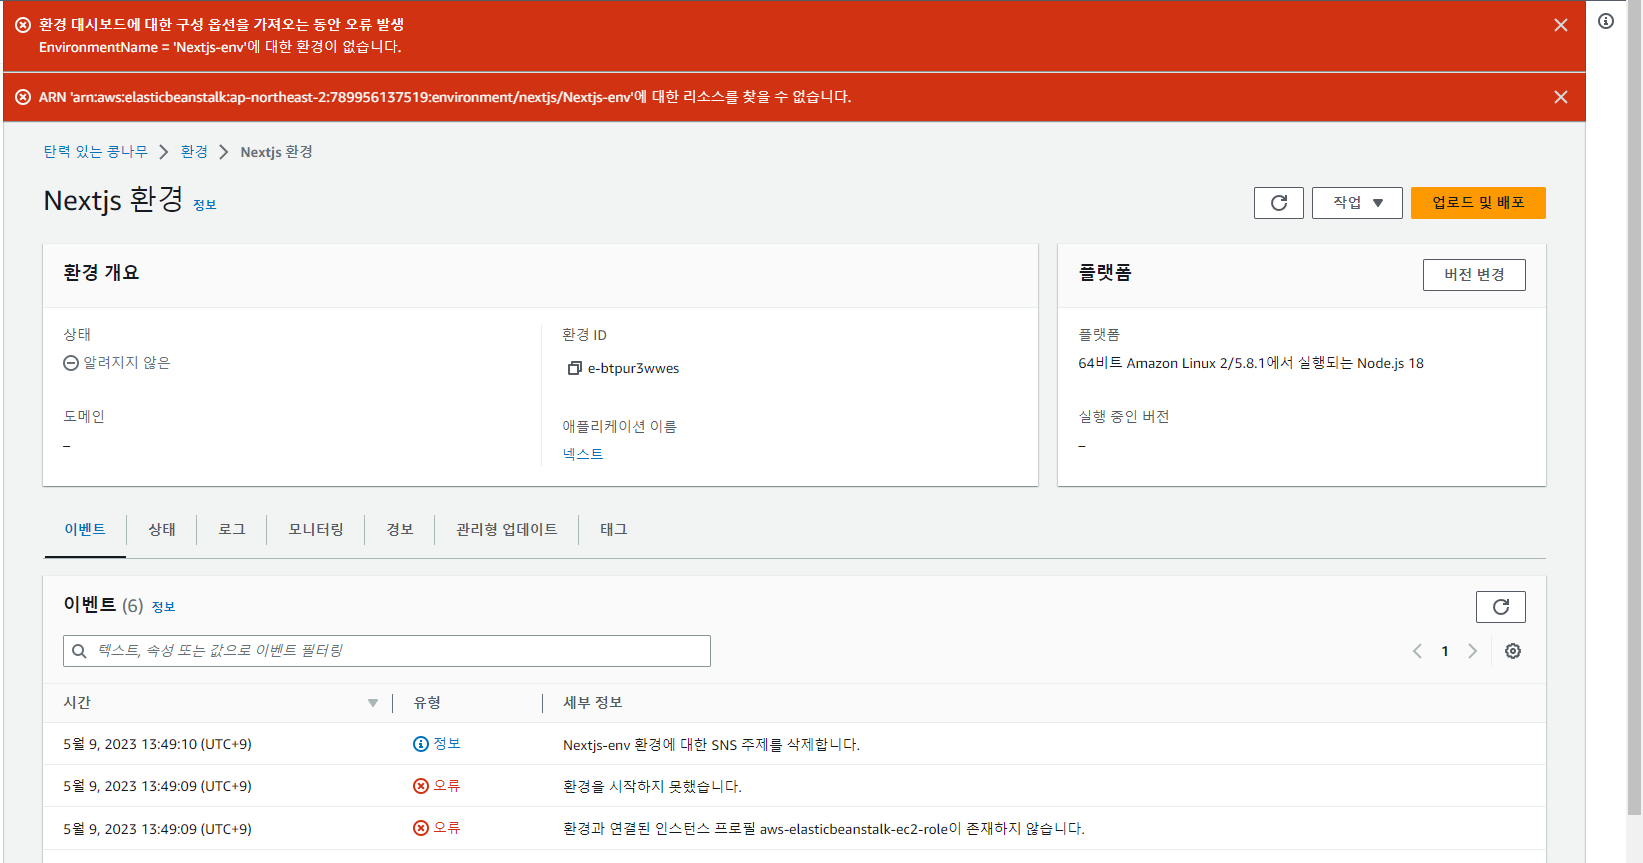The image size is (1643, 863).
Task: Click the aws-elasticbeanstalk-ec2-role event detail
Action: 824,829
